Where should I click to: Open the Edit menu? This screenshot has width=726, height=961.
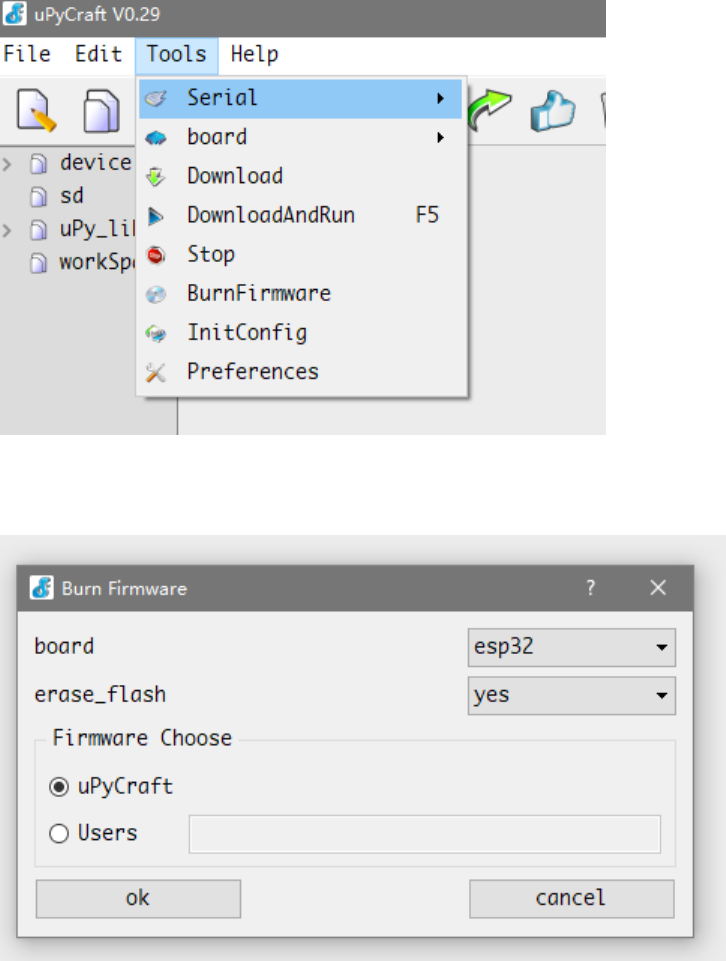99,54
